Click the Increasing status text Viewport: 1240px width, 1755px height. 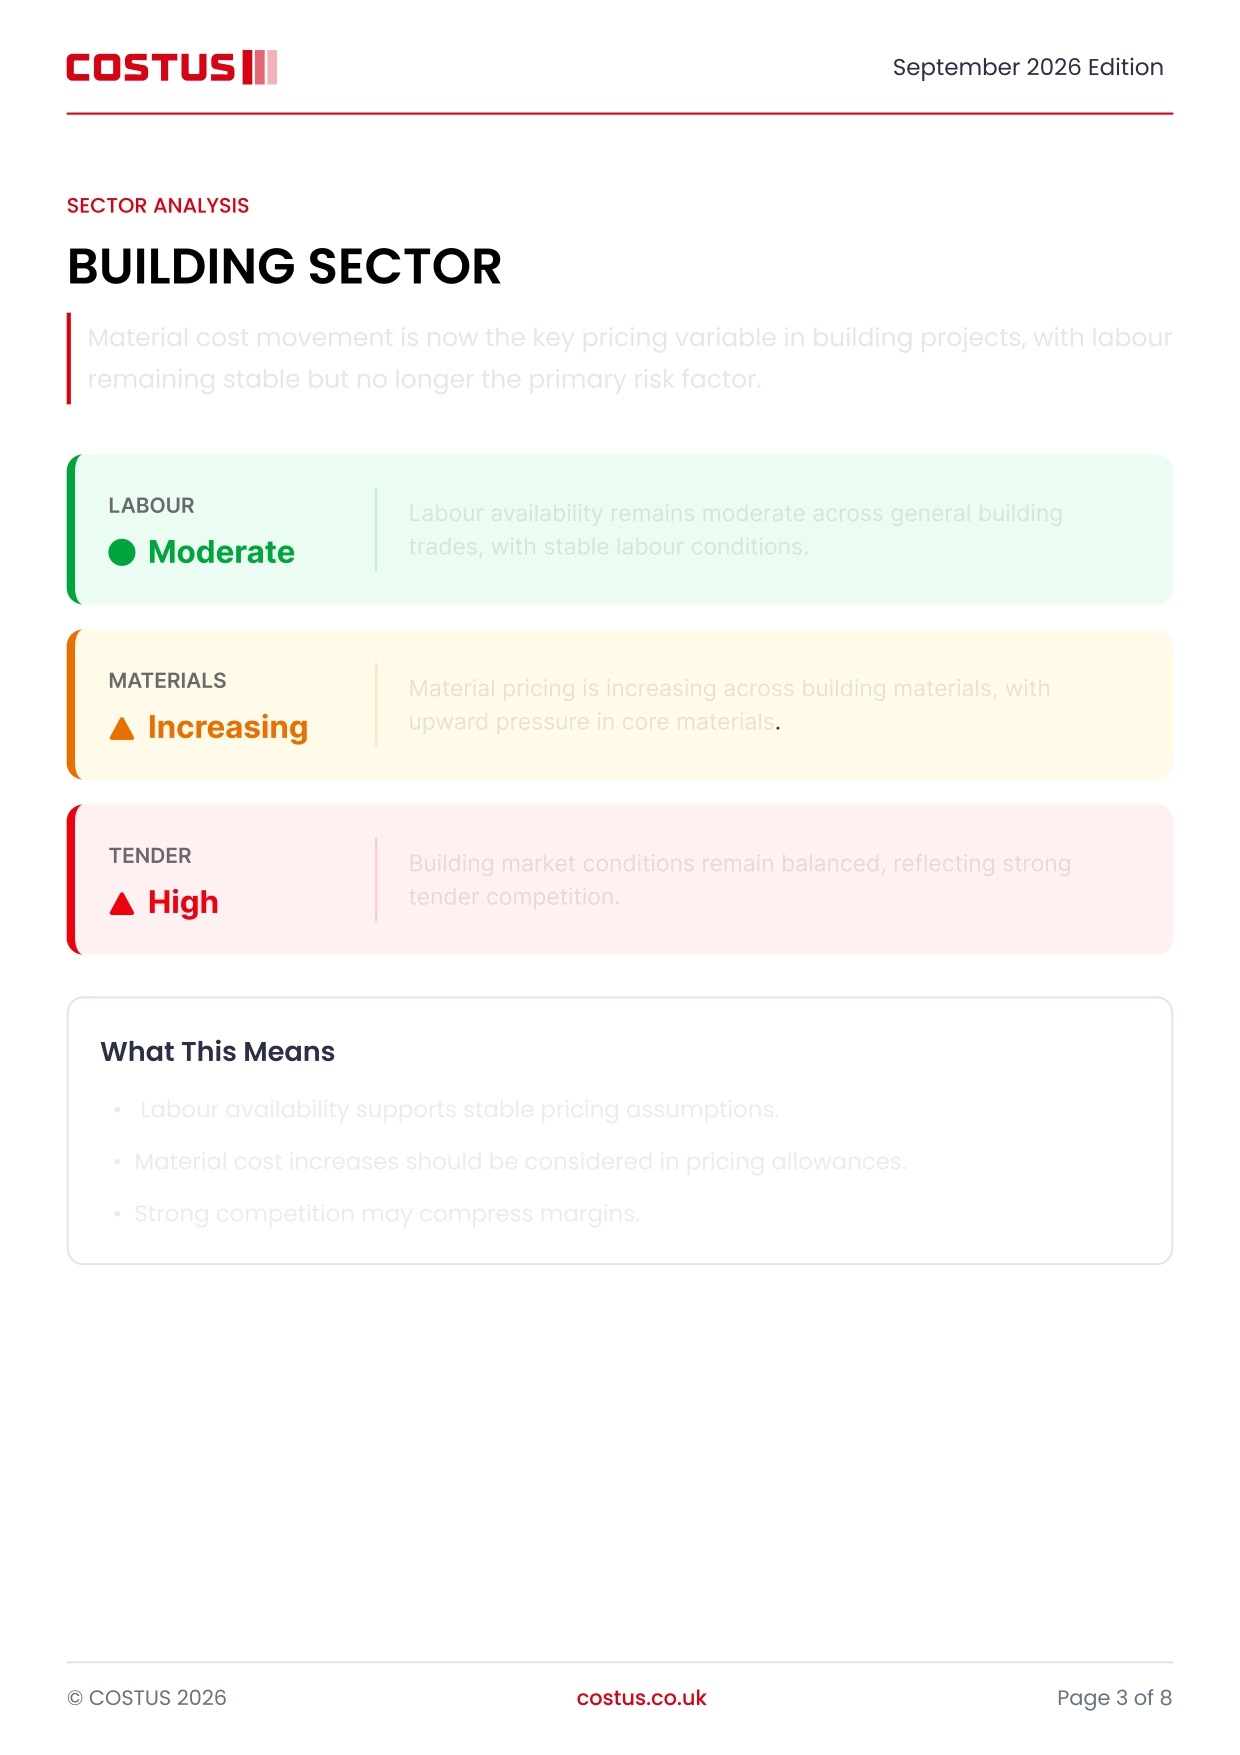228,728
